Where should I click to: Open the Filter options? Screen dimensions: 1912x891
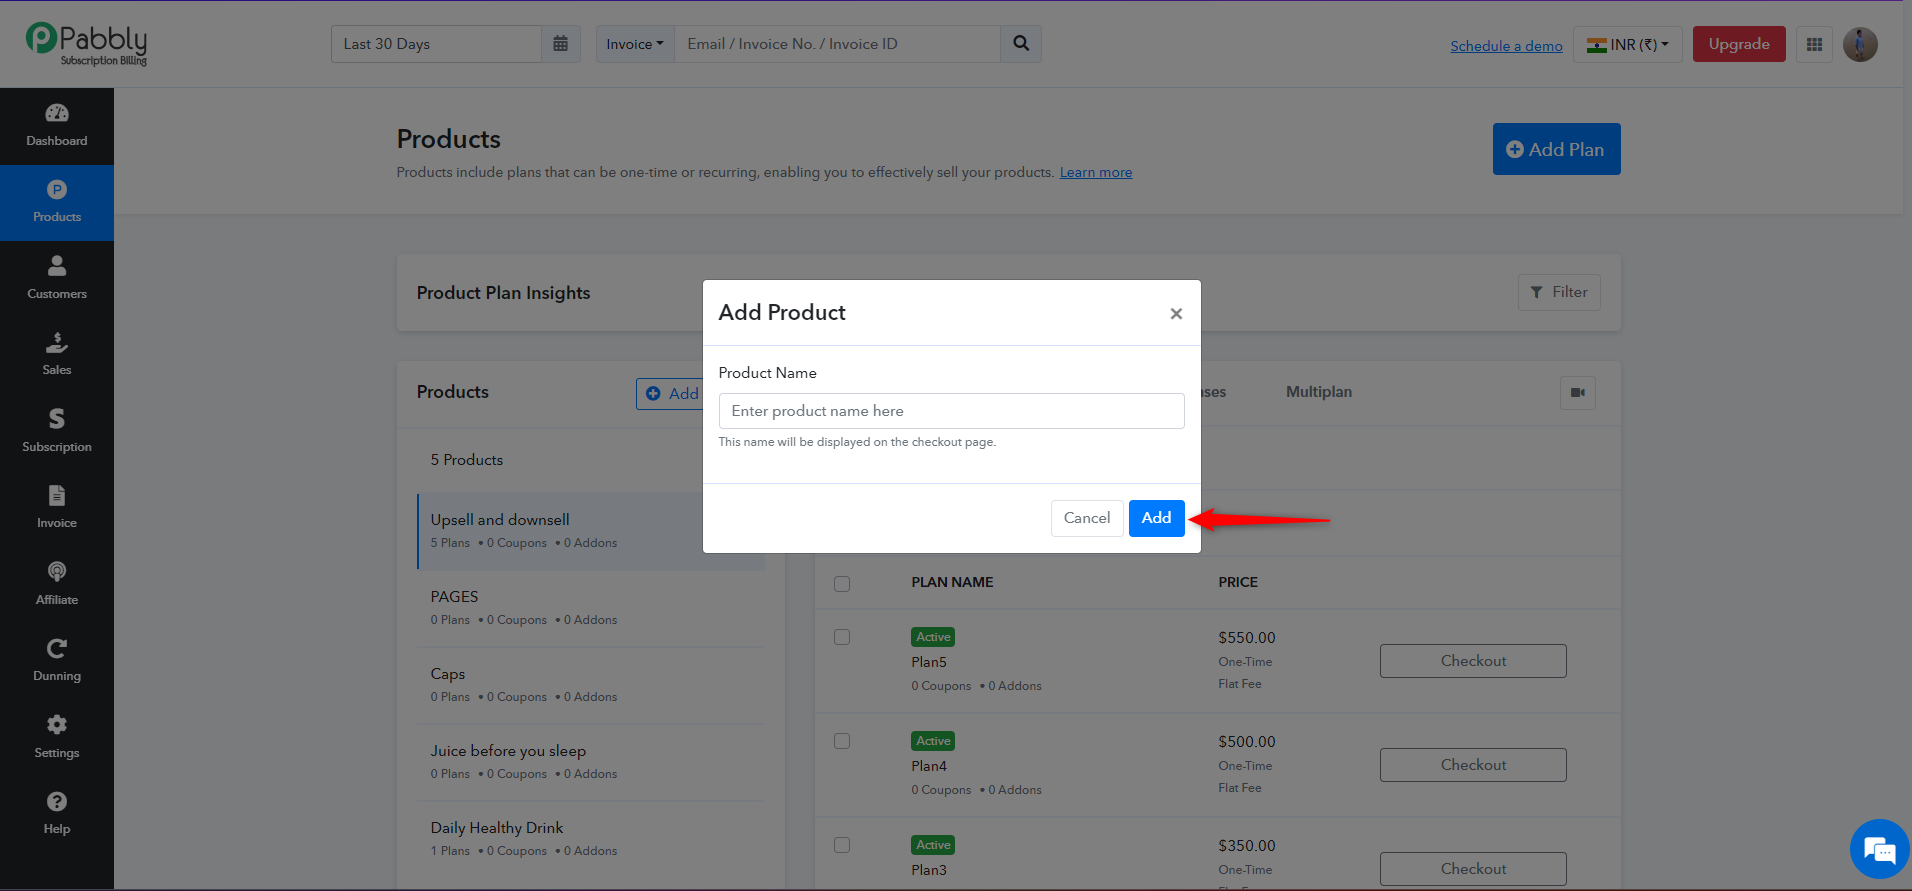coord(1559,292)
